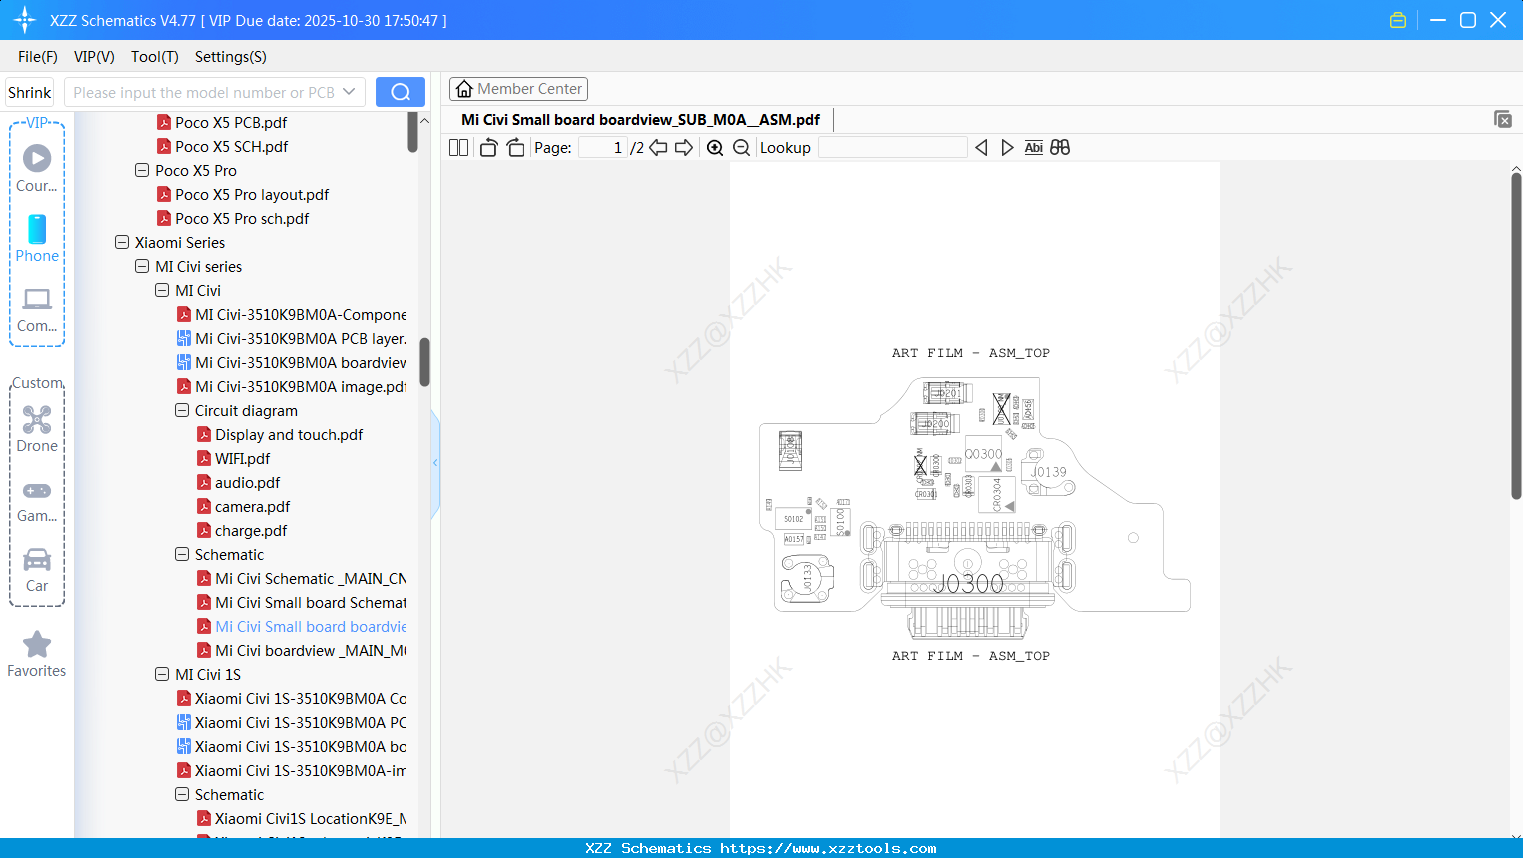Click the Member Center button
Image resolution: width=1523 pixels, height=858 pixels.
pos(518,89)
